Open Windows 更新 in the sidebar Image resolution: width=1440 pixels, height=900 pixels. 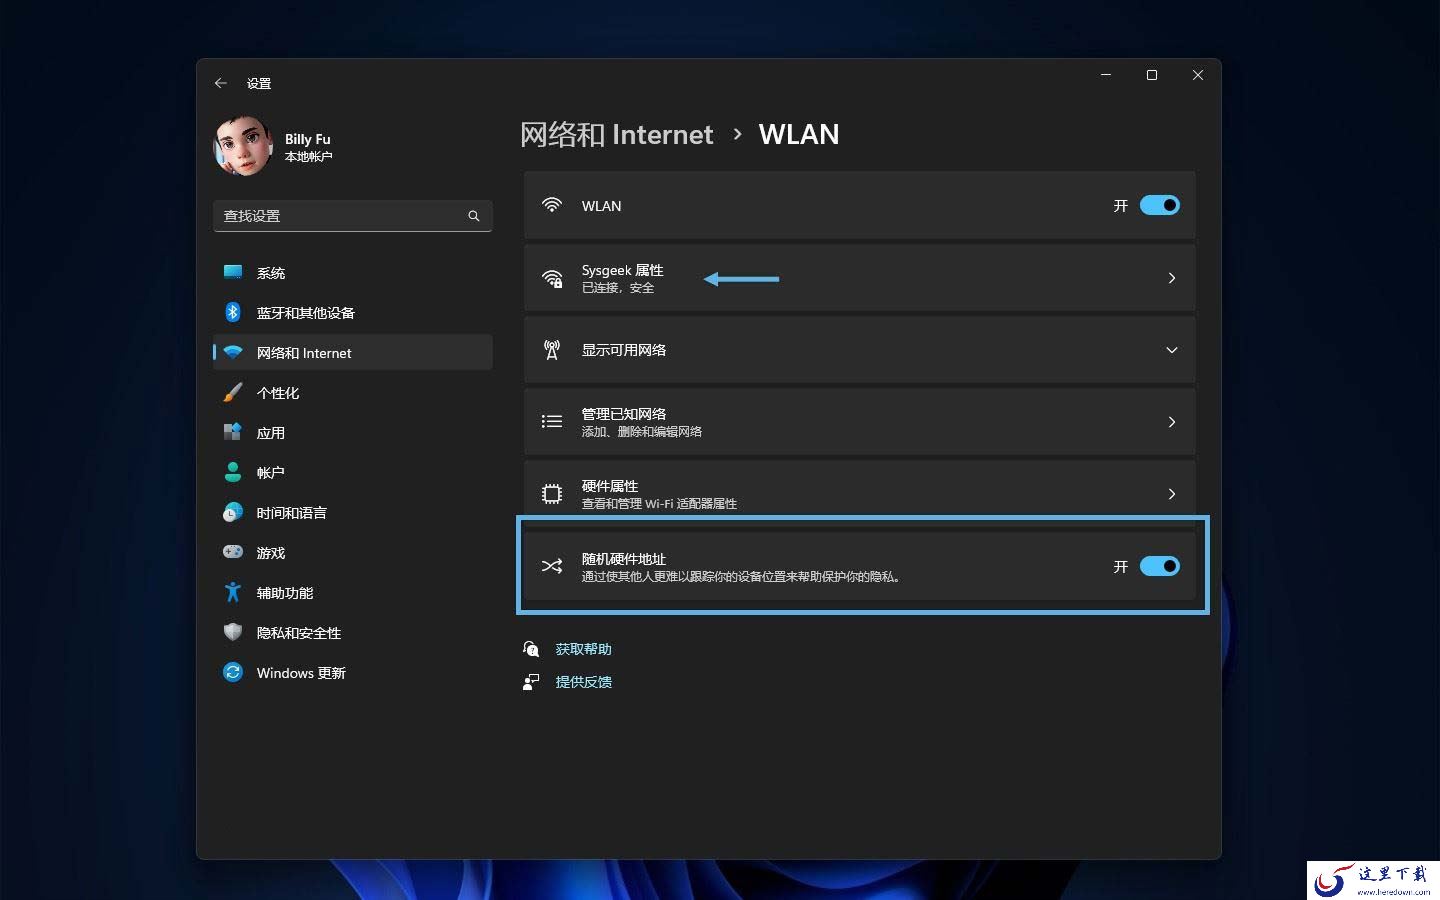click(x=352, y=672)
